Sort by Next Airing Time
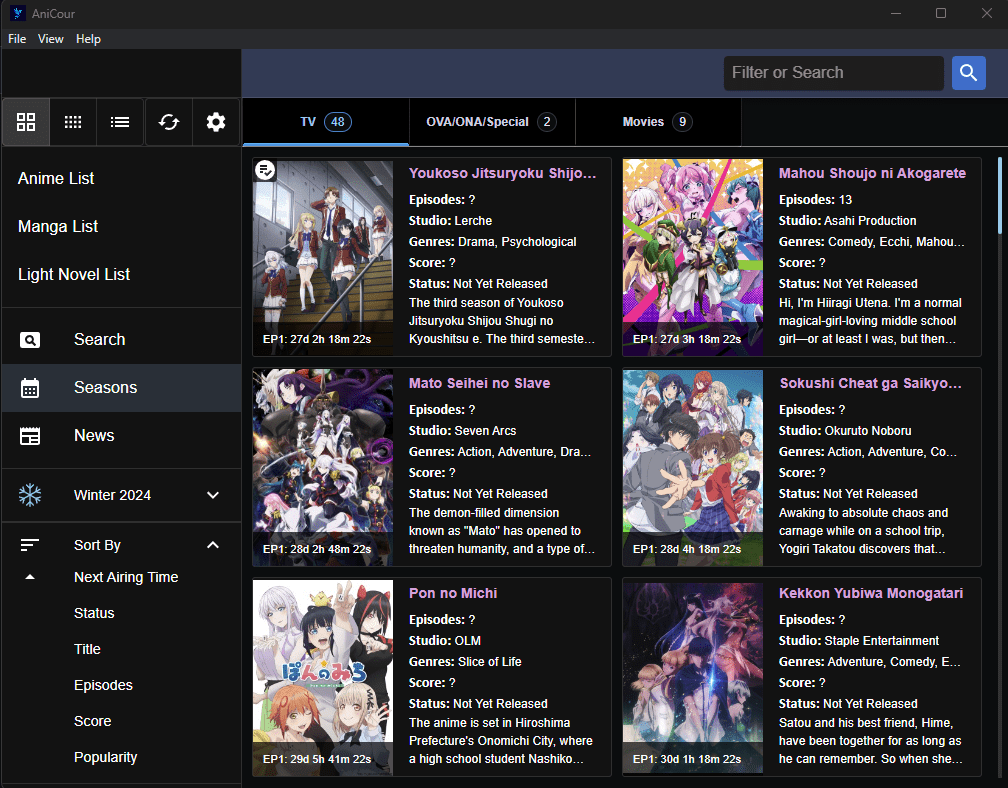The width and height of the screenshot is (1008, 788). pos(126,577)
